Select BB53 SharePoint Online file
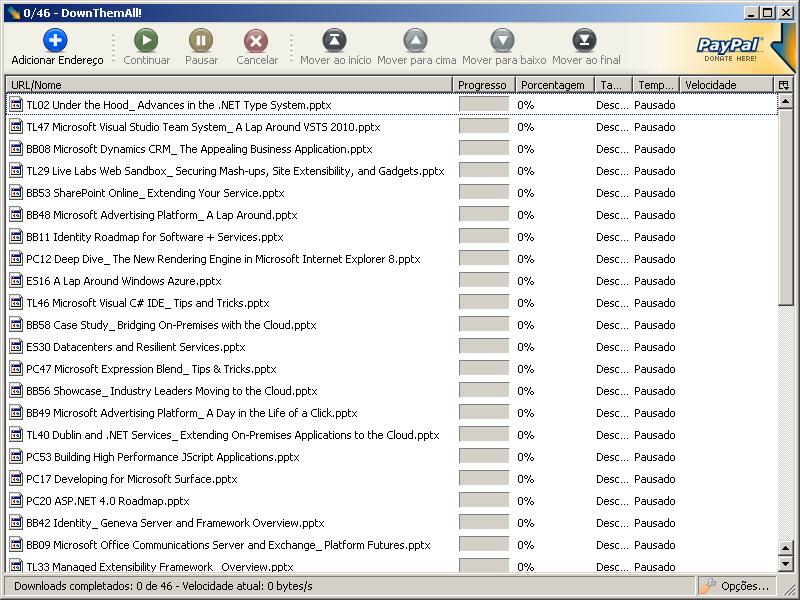 pos(392,193)
